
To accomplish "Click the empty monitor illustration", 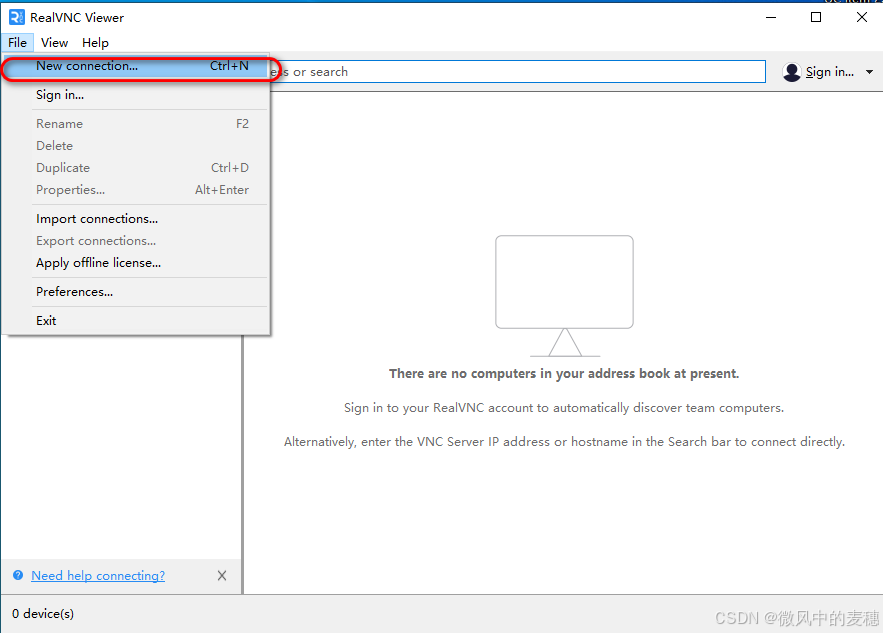I will click(x=564, y=296).
